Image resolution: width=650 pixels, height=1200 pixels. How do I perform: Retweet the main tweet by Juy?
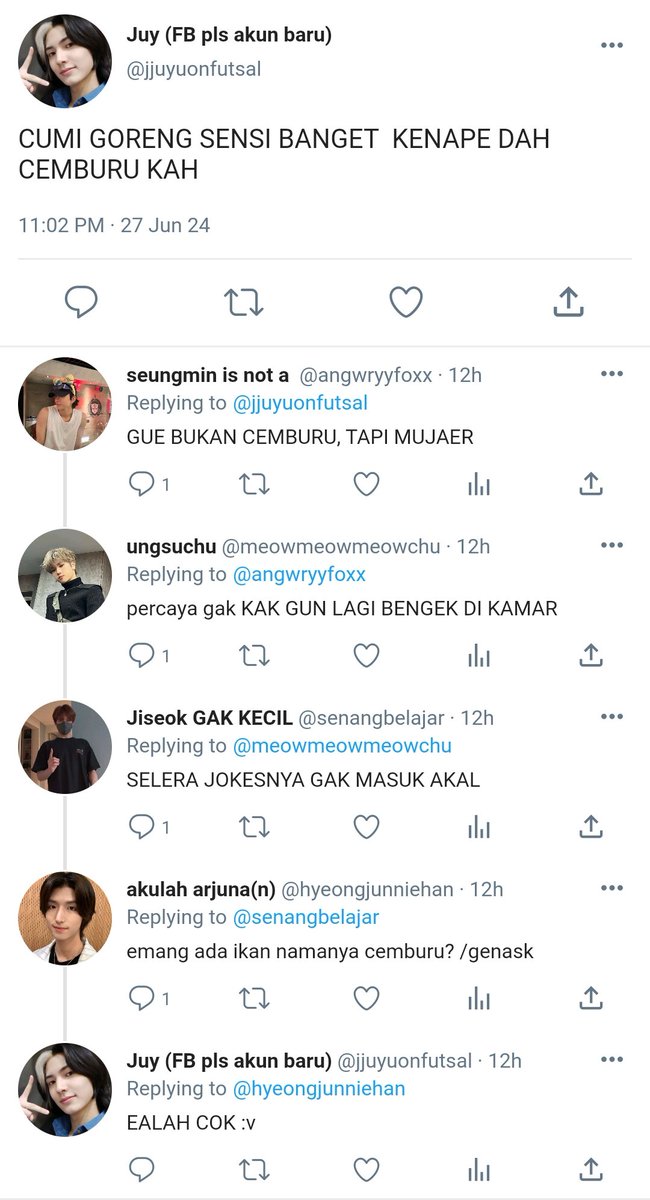click(x=243, y=302)
